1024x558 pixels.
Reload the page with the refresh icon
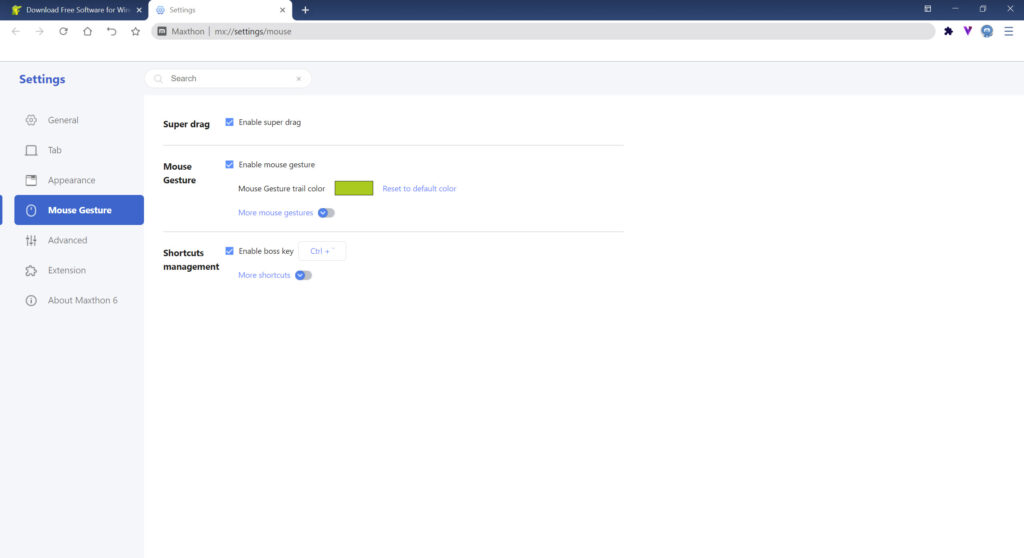pyautogui.click(x=63, y=31)
